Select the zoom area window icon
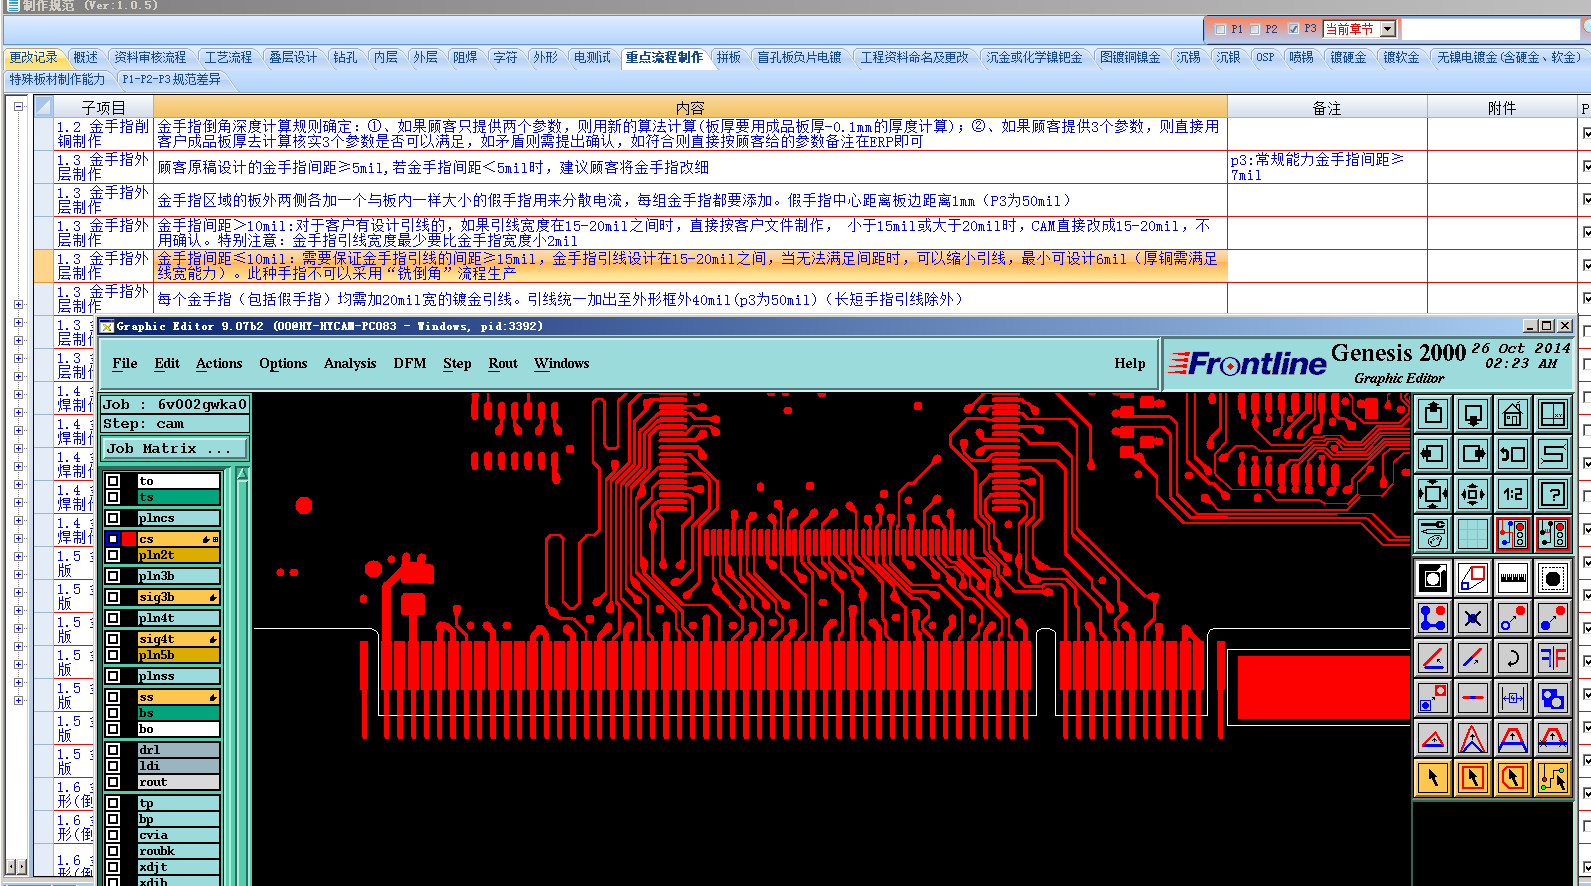Image resolution: width=1591 pixels, height=886 pixels. pos(1553,414)
